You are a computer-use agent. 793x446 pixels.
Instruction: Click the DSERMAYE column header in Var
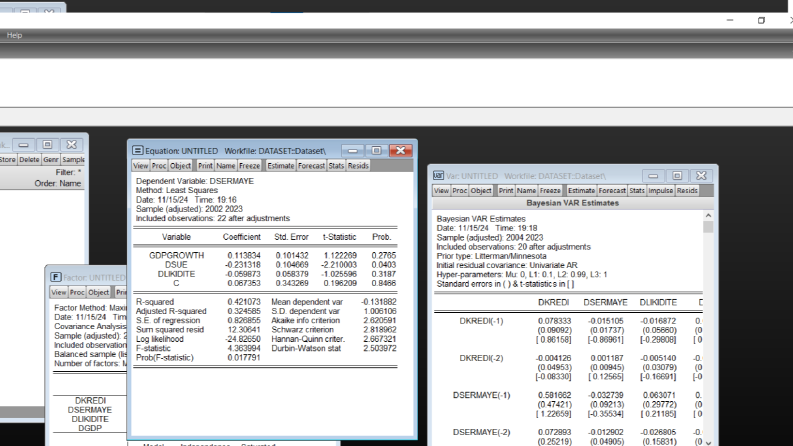pos(605,302)
